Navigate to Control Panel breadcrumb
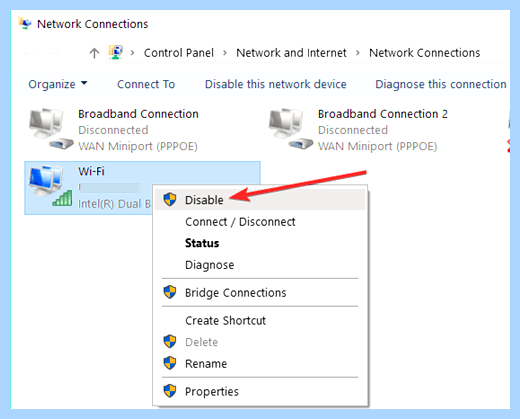The image size is (520, 419). pyautogui.click(x=179, y=53)
